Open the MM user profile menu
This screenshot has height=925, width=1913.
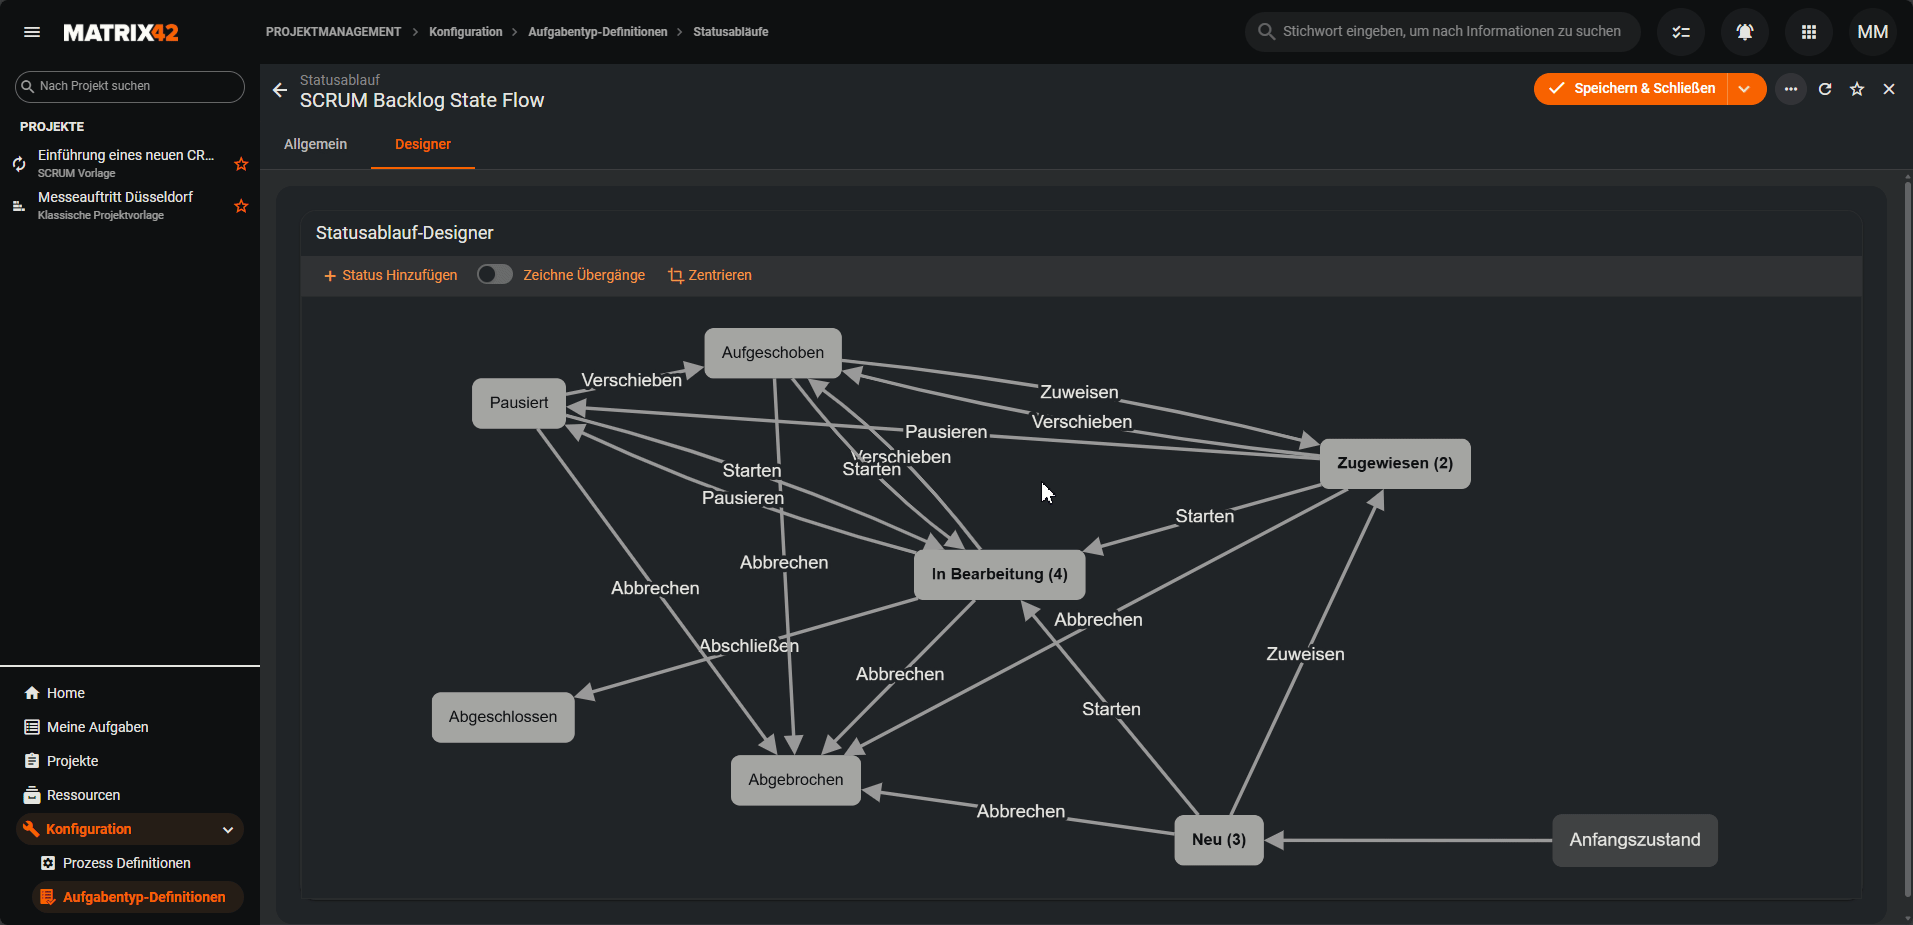click(x=1872, y=32)
